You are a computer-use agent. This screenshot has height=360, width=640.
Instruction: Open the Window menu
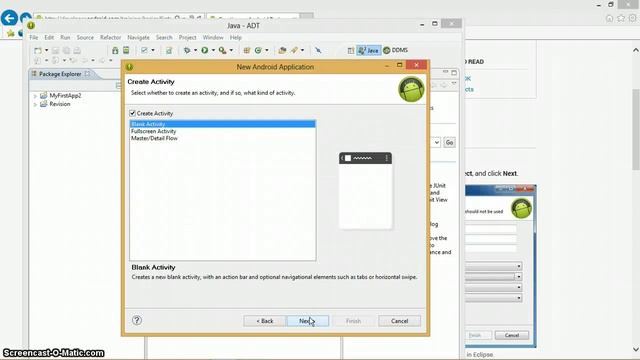(x=213, y=37)
